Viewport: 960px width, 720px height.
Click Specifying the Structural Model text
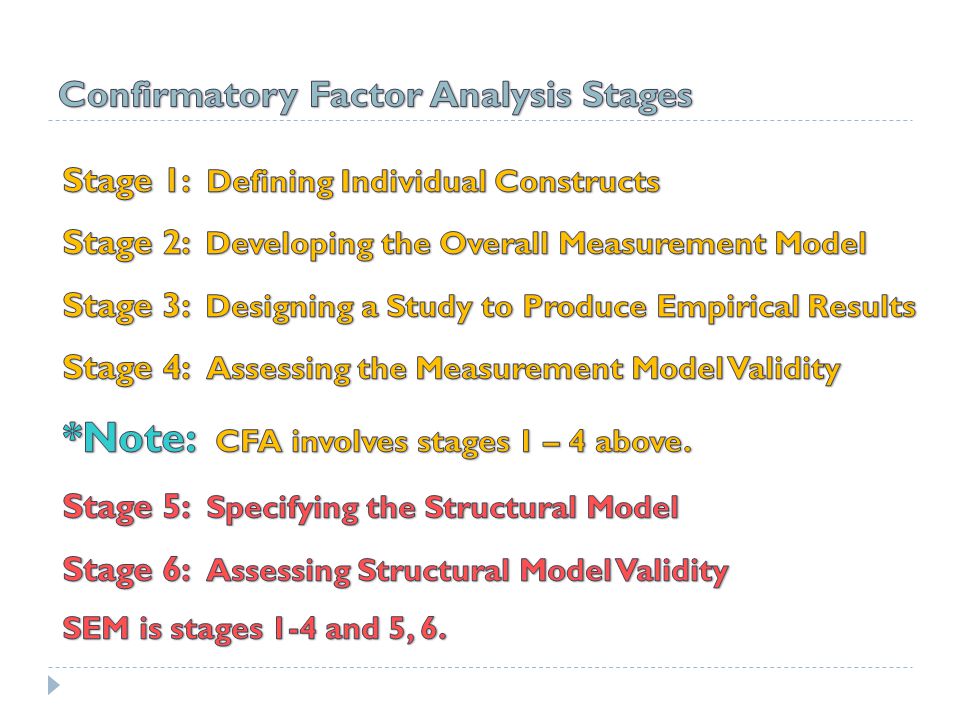click(443, 509)
